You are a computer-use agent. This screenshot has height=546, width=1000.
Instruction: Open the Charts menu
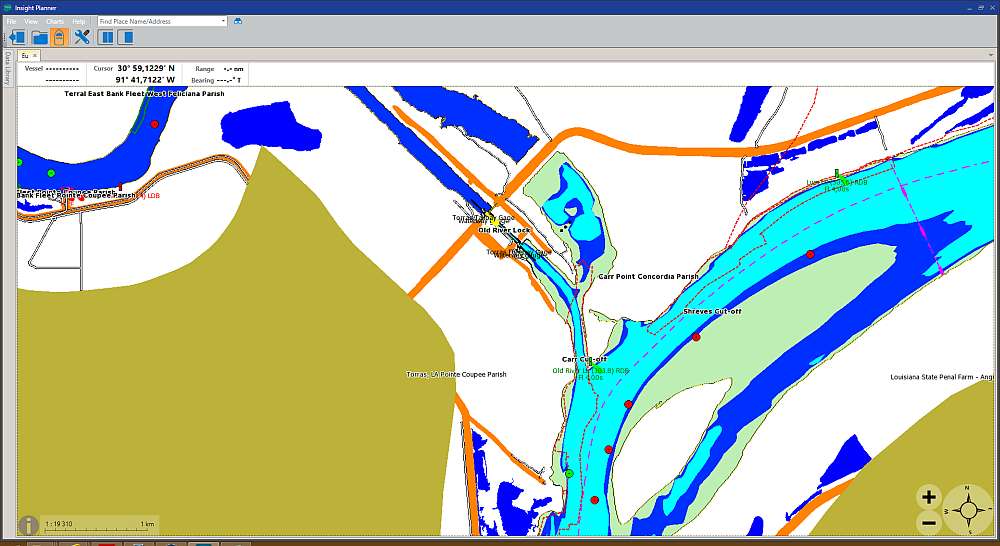(55, 21)
